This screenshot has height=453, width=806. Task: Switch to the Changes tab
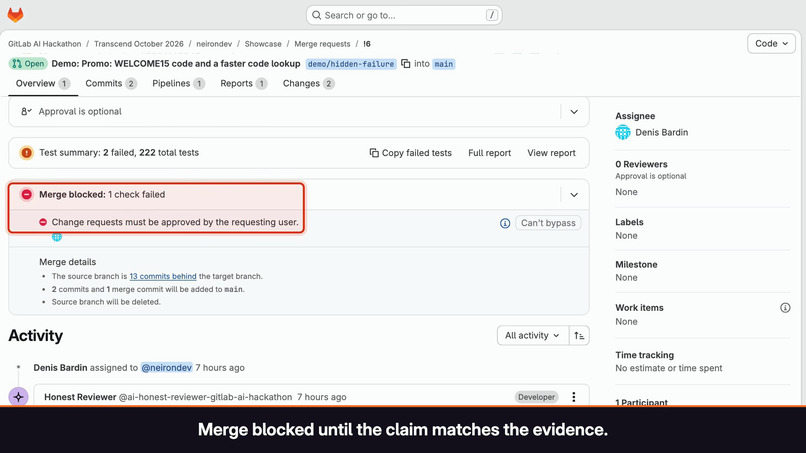pyautogui.click(x=308, y=83)
